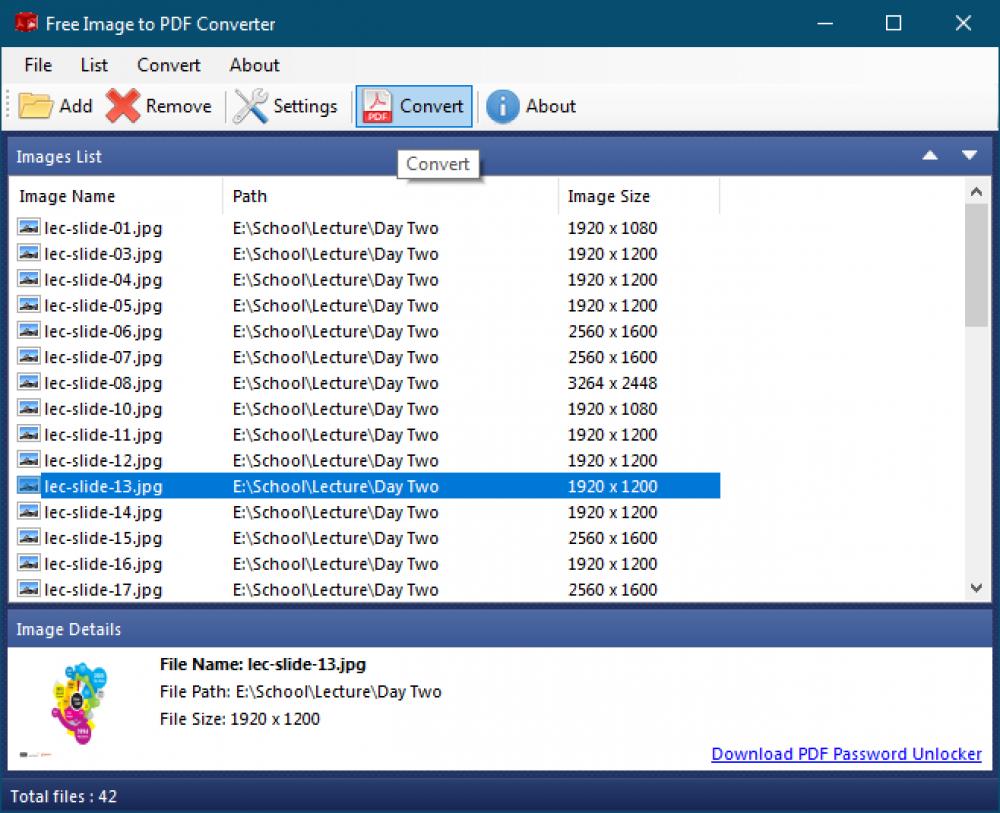Open the List menu
This screenshot has width=1000, height=813.
93,65
